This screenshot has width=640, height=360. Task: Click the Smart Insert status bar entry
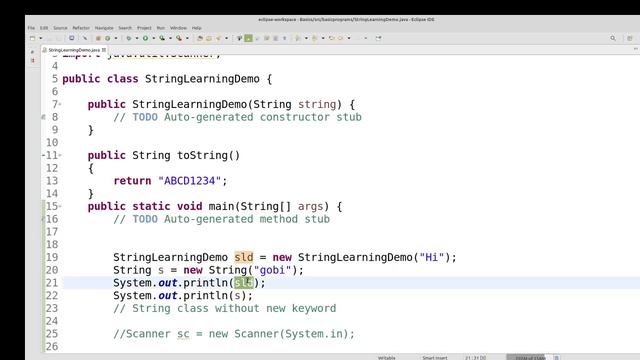[x=435, y=358]
